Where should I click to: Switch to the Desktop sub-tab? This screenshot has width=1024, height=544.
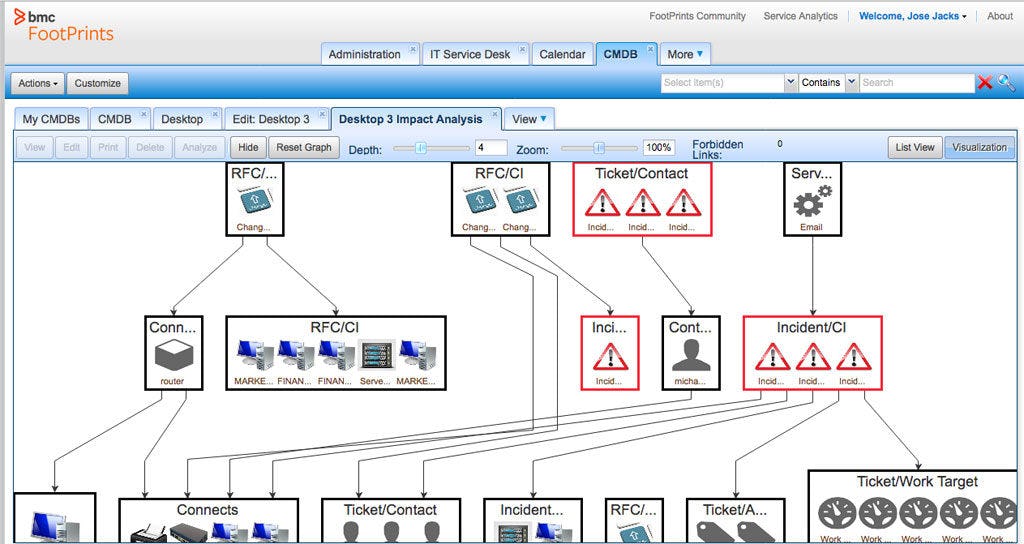click(x=182, y=119)
